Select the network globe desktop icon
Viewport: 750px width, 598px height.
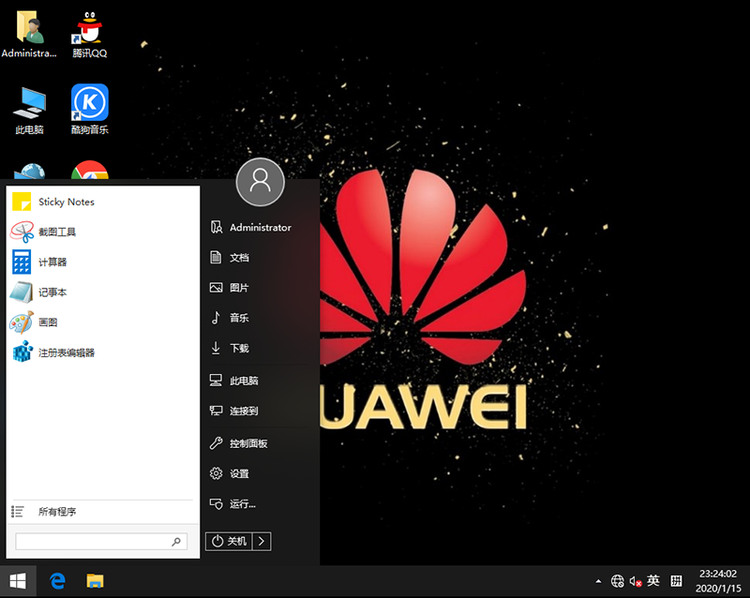(x=30, y=171)
